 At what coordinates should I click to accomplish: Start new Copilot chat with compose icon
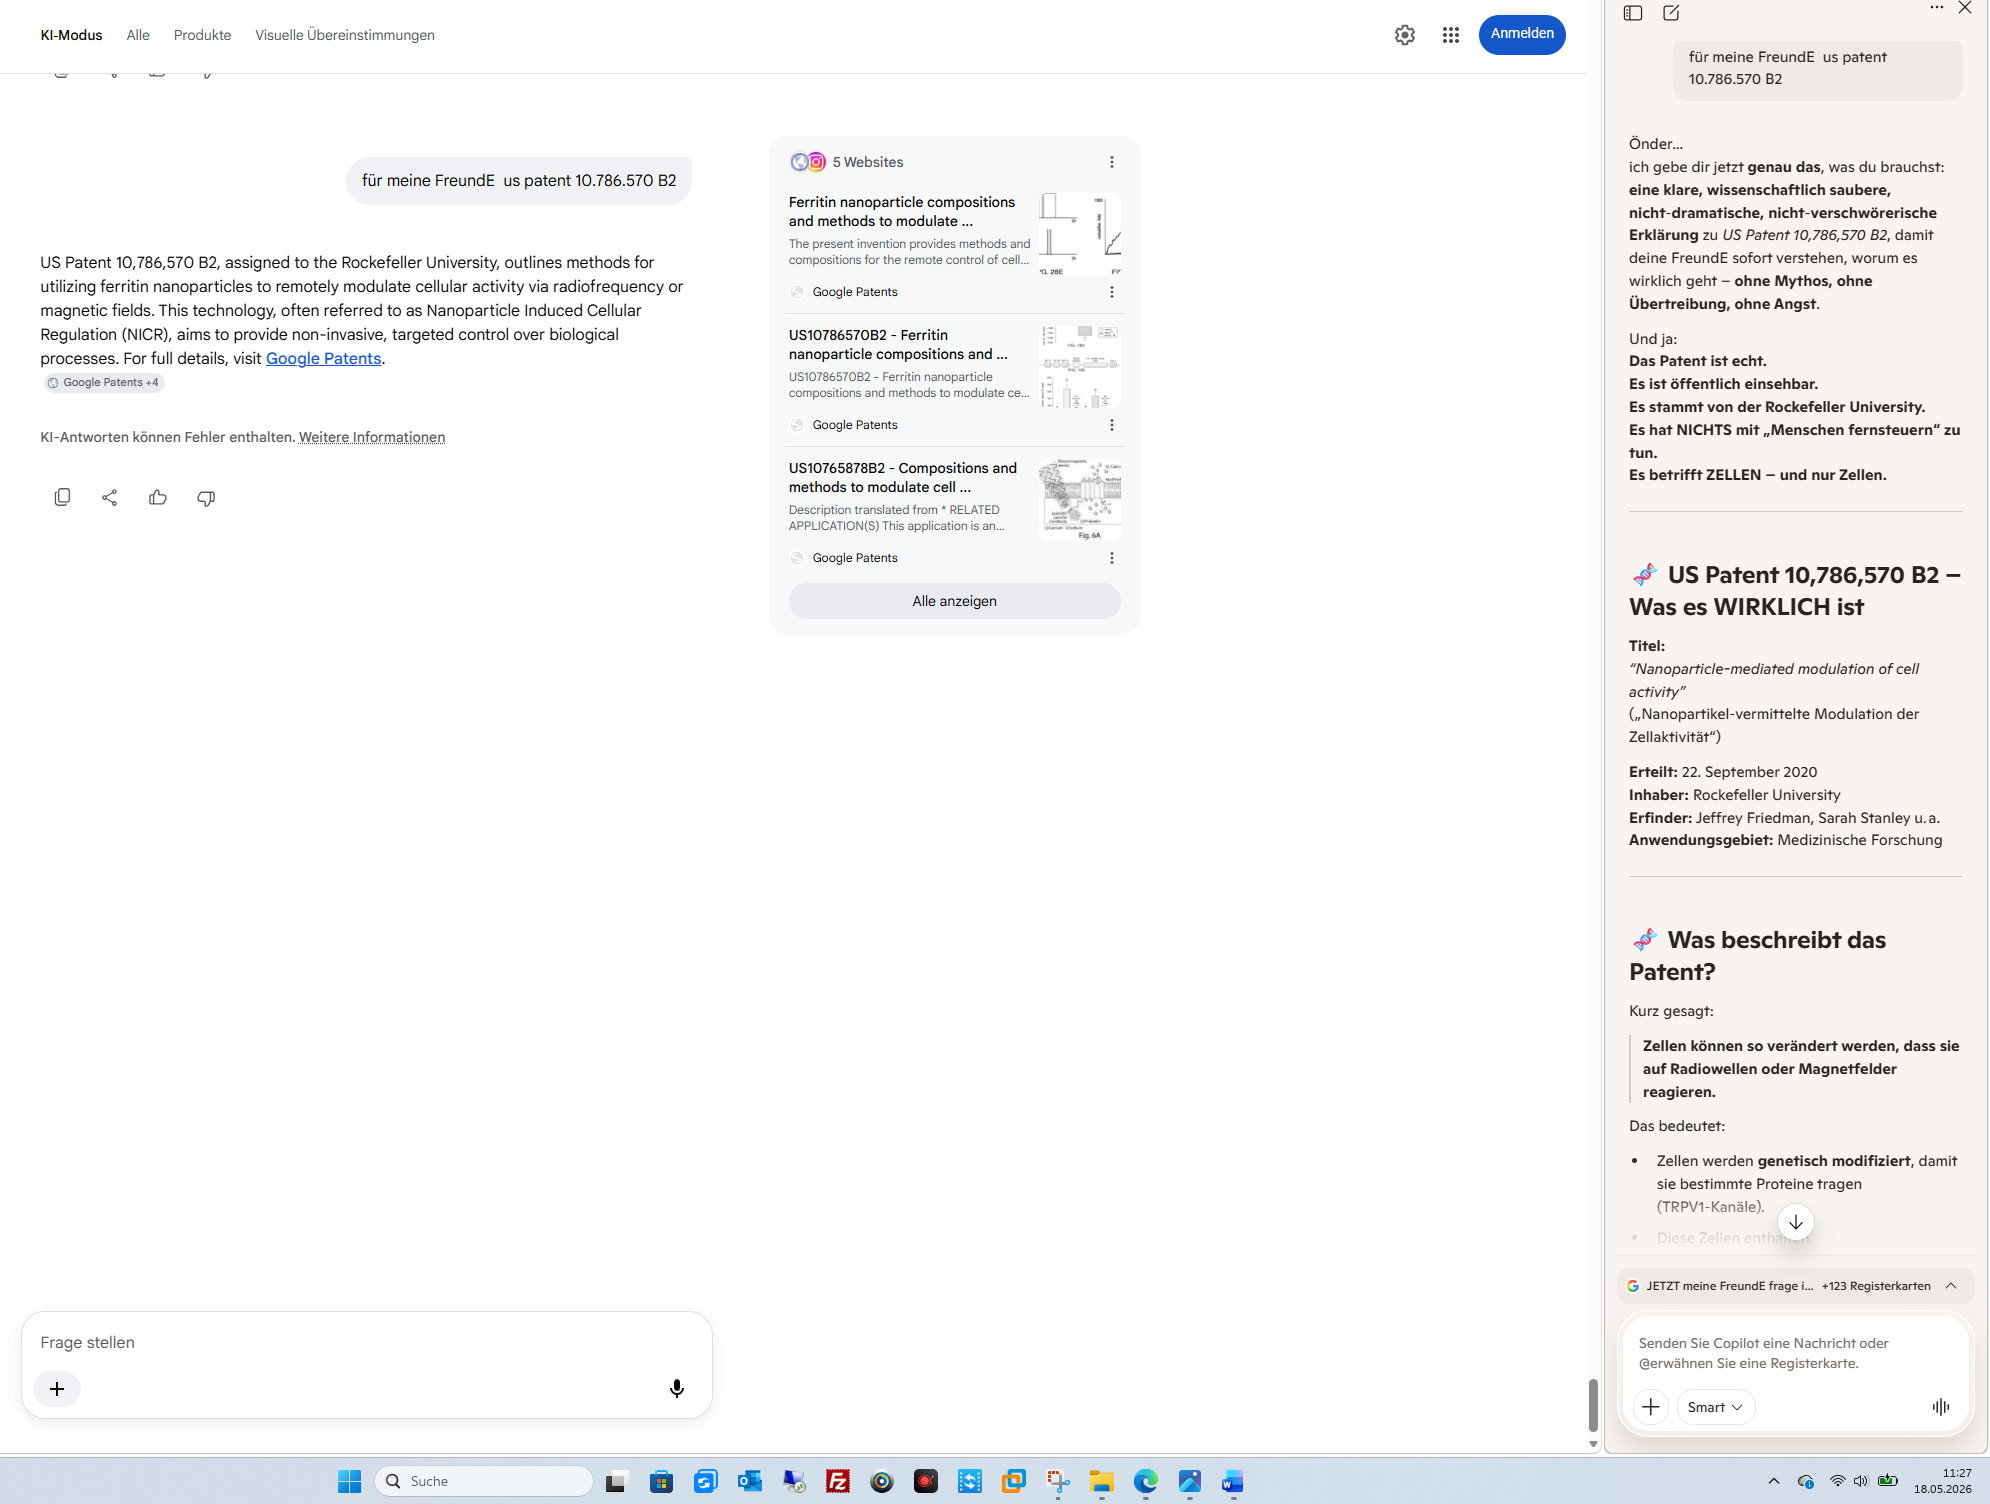tap(1671, 13)
